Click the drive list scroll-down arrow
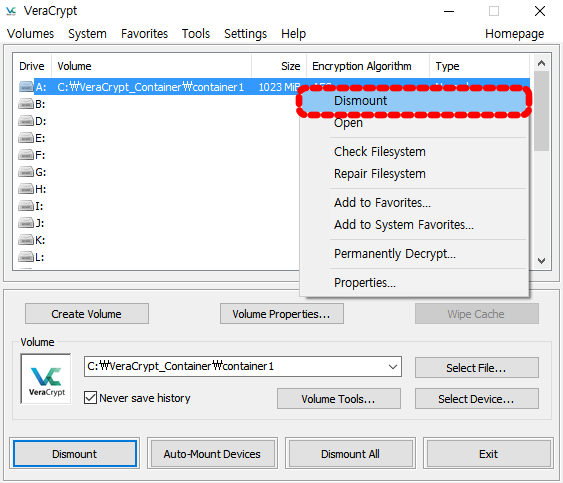The height and width of the screenshot is (483, 563). click(x=541, y=261)
